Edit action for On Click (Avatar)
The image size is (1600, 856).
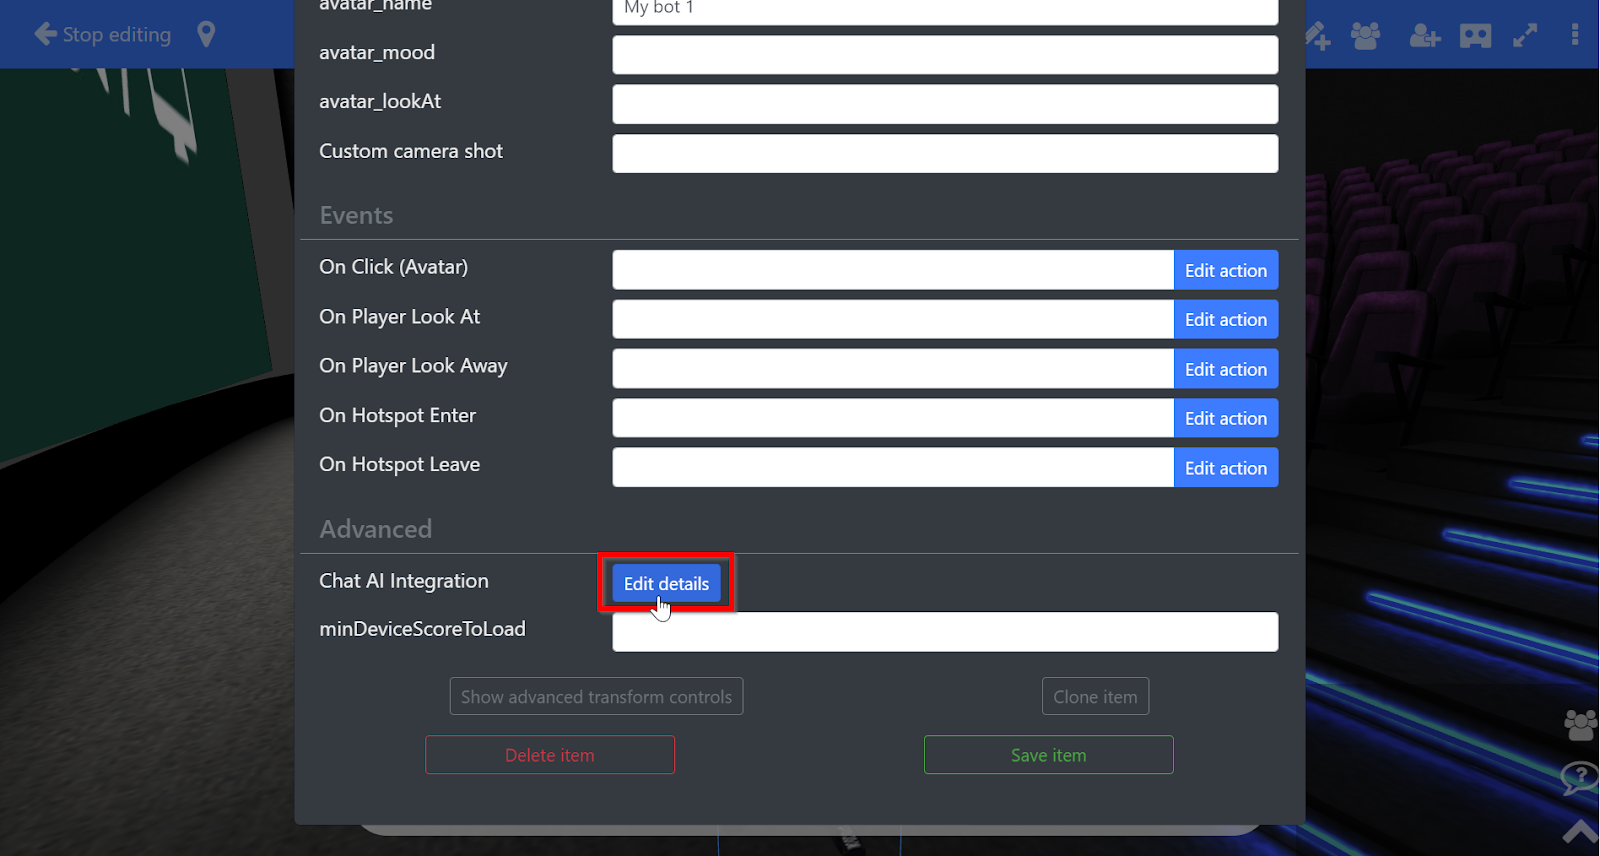point(1226,270)
